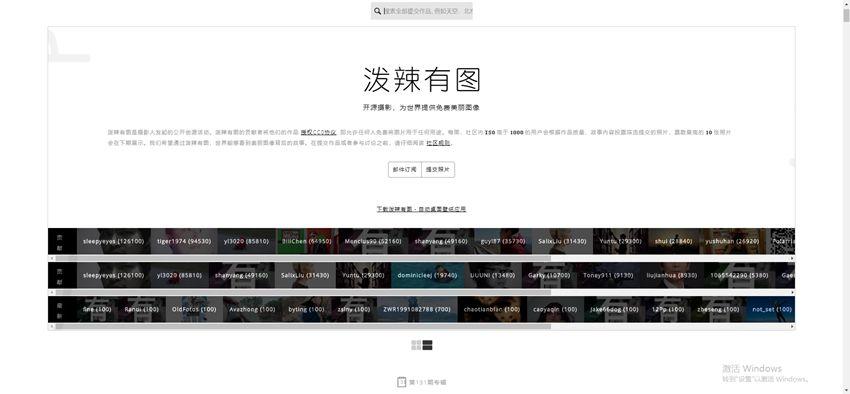The width and height of the screenshot is (850, 394).
Task: Open contributor tiger1974 (94530)
Action: click(x=184, y=241)
